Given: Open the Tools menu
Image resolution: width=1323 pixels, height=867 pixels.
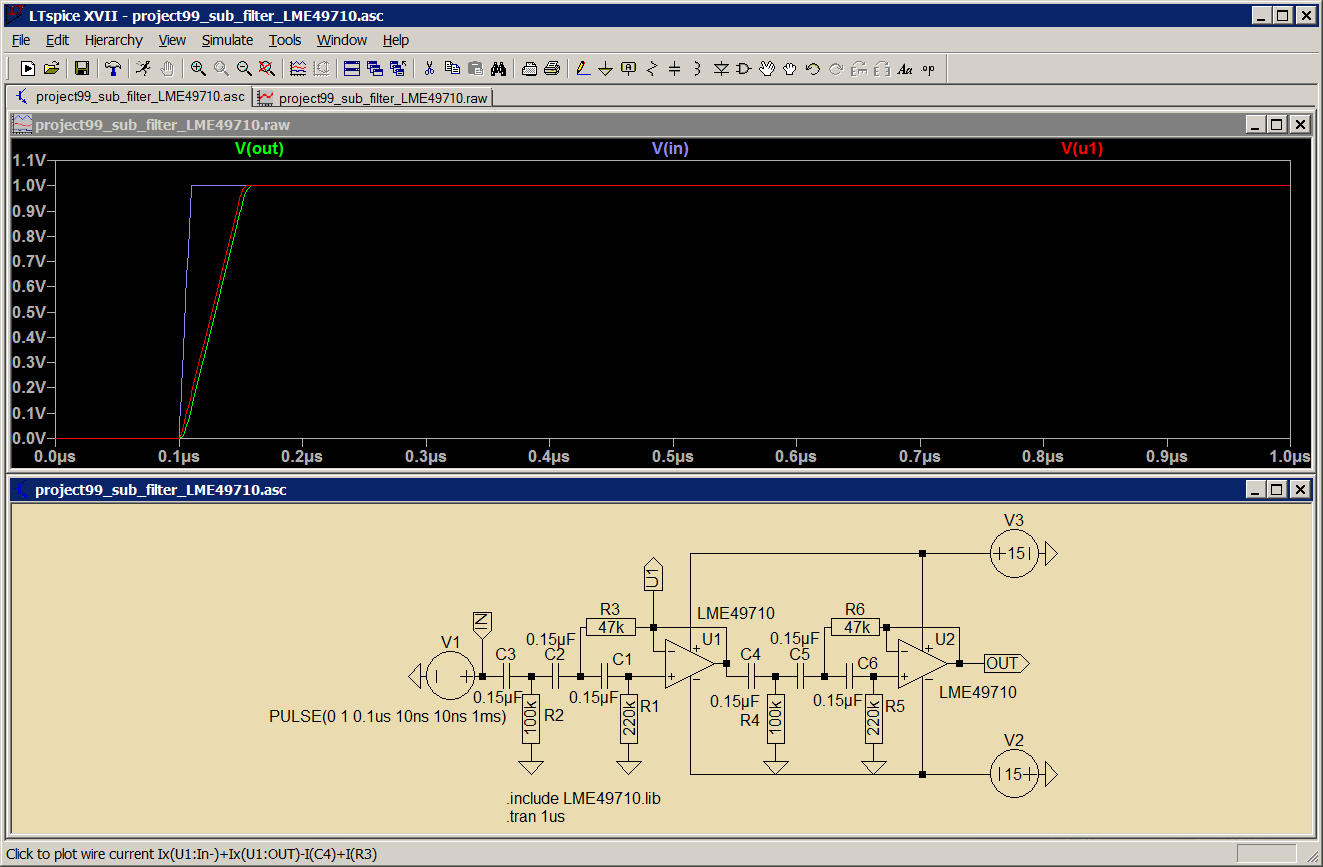Looking at the screenshot, I should pos(285,40).
